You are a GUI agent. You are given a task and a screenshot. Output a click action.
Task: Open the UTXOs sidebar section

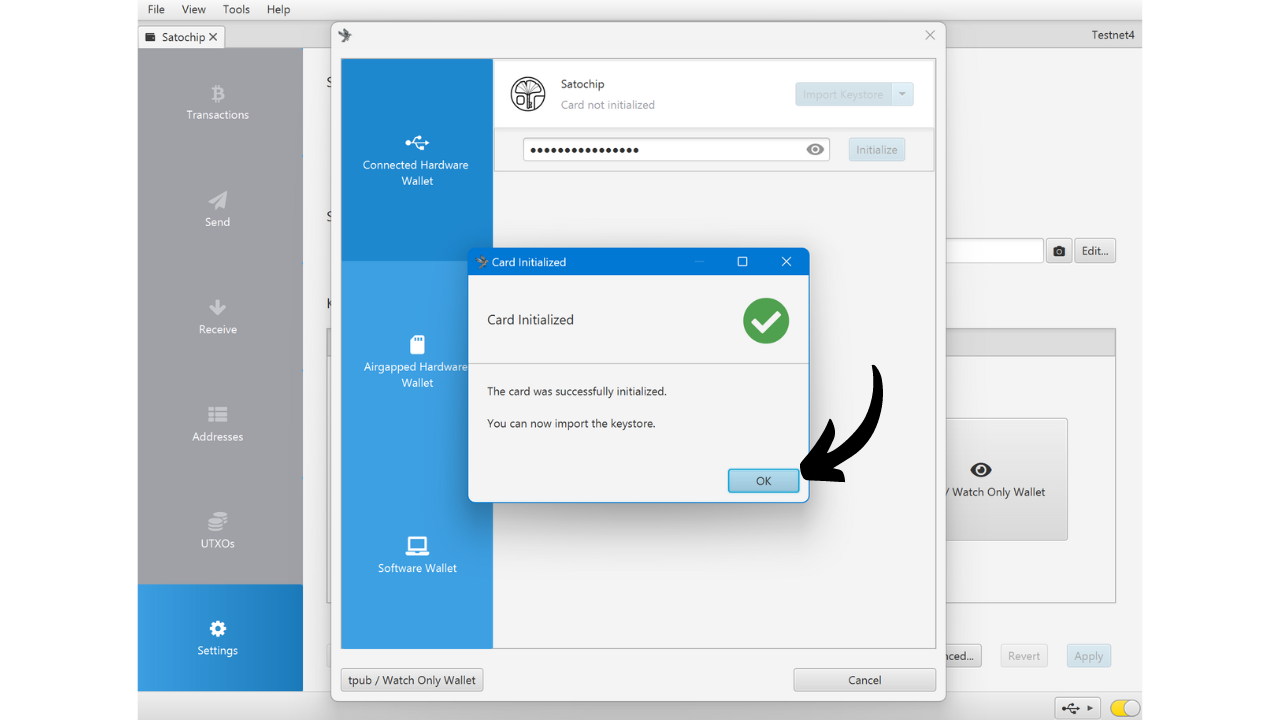[x=218, y=531]
